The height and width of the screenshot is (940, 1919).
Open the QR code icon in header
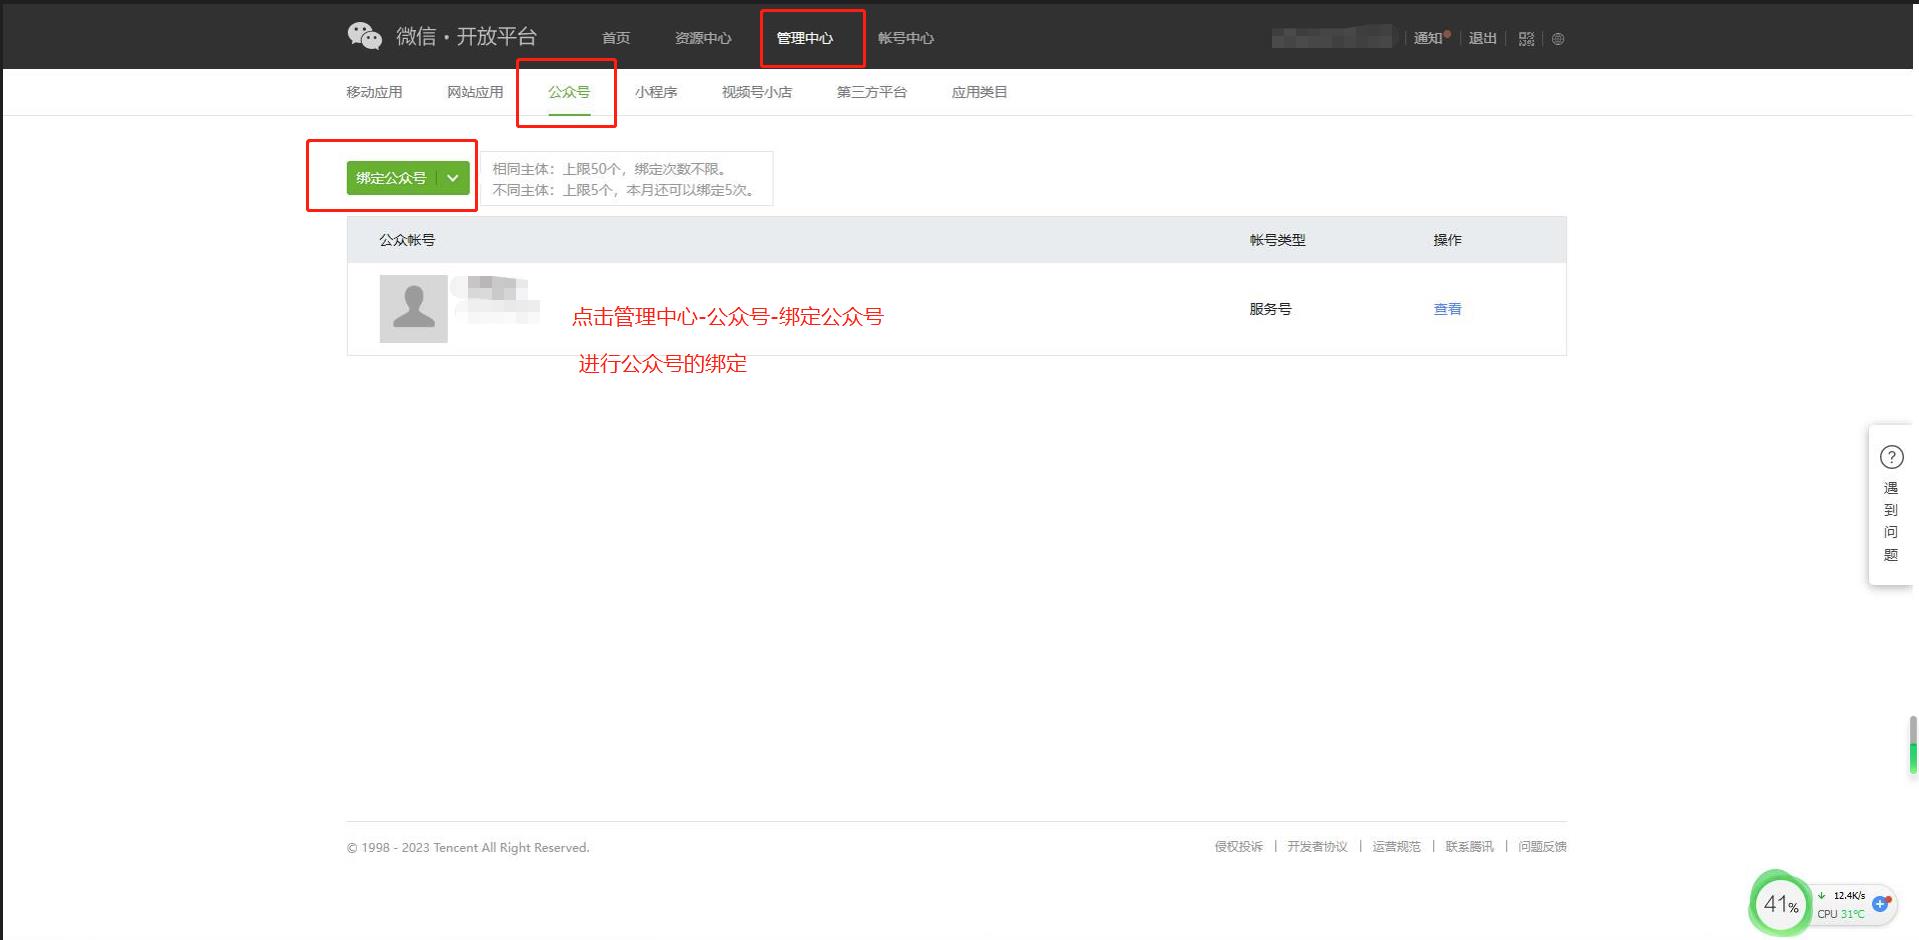[1525, 39]
